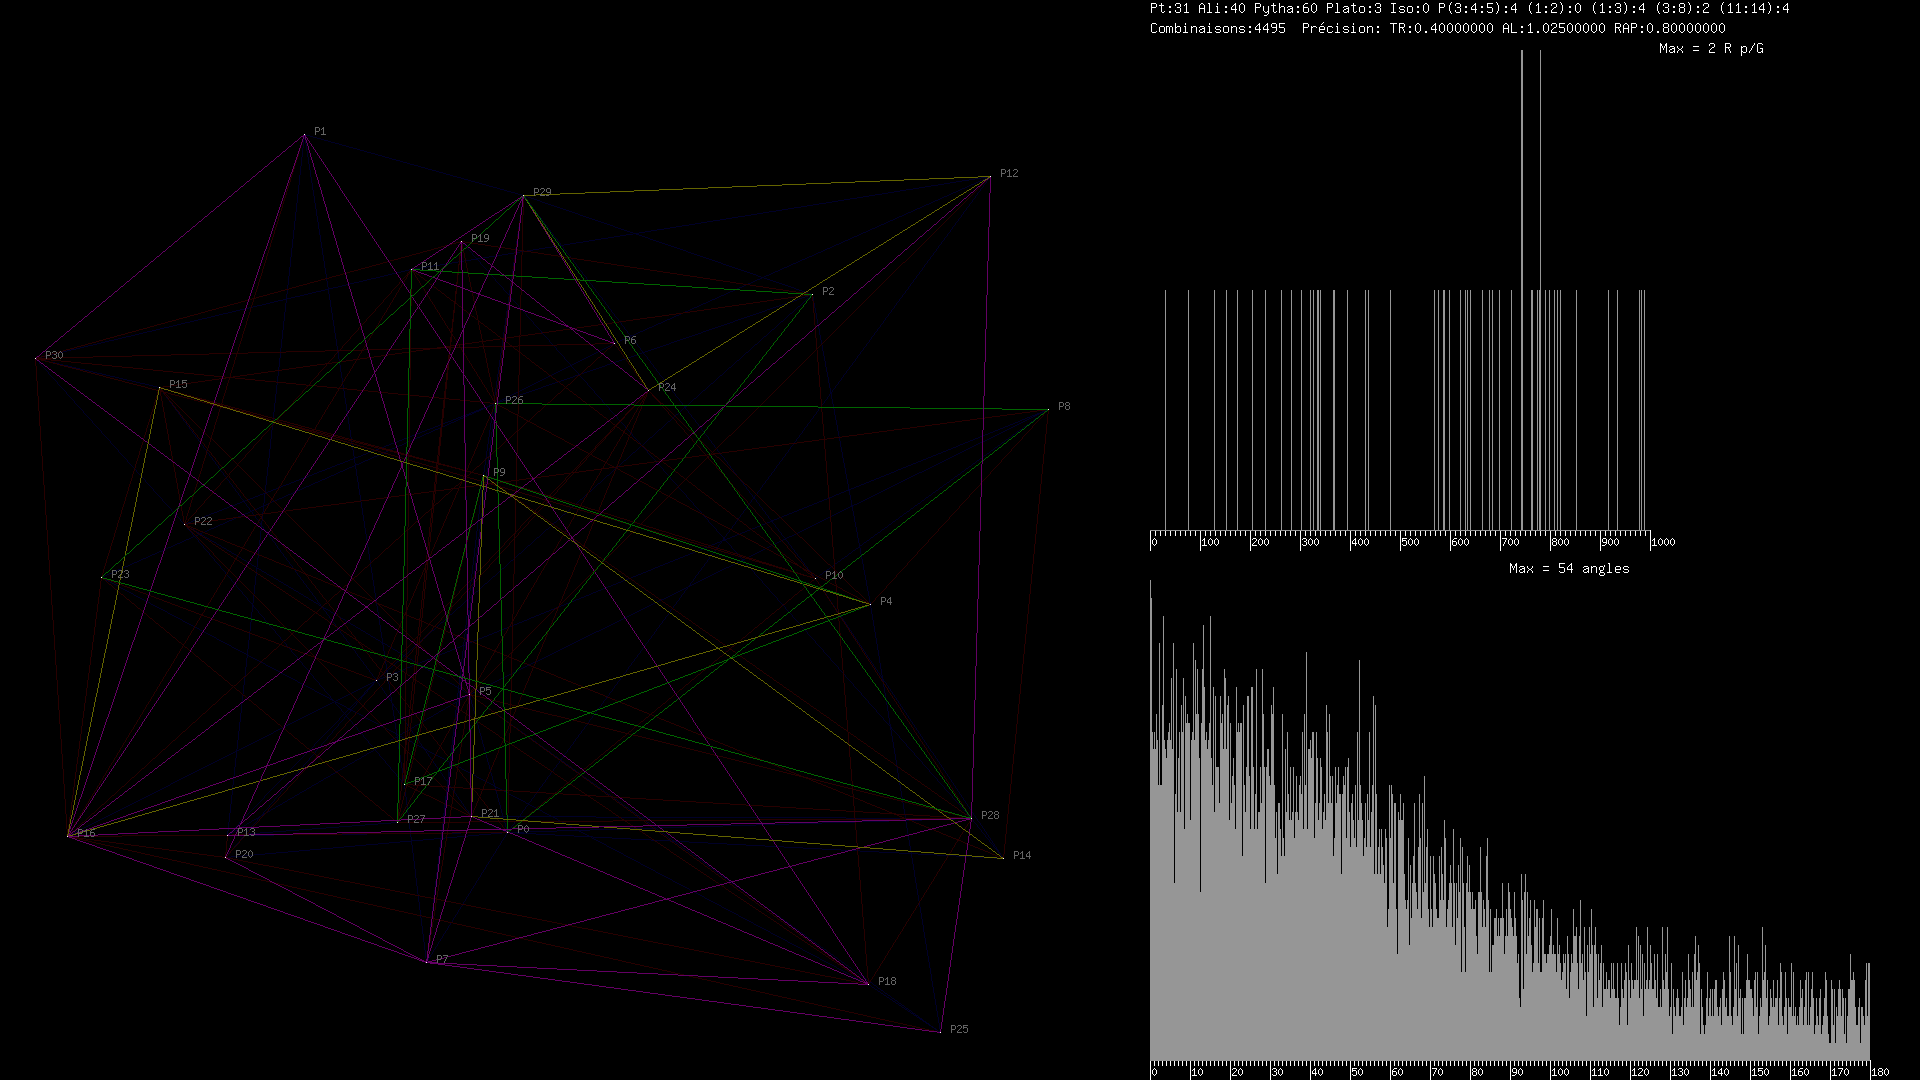
Task: Click point label P10
Action: click(834, 576)
